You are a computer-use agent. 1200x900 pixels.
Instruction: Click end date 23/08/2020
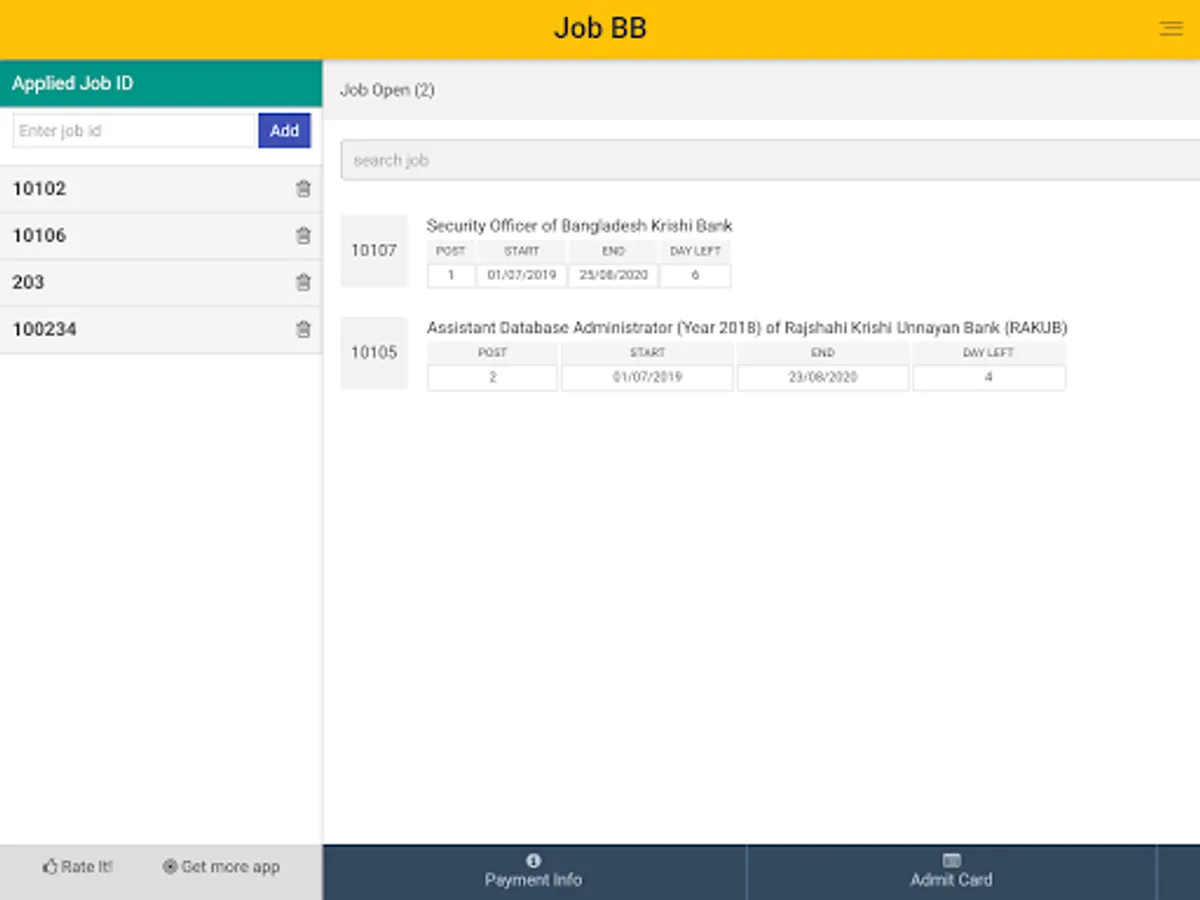[823, 377]
